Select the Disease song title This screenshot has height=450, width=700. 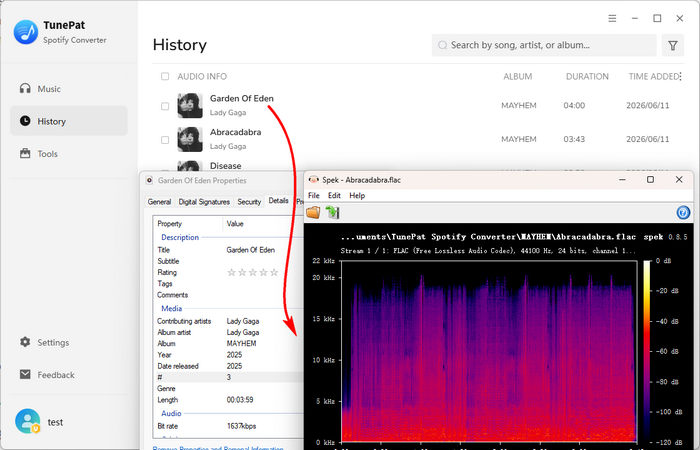(225, 166)
